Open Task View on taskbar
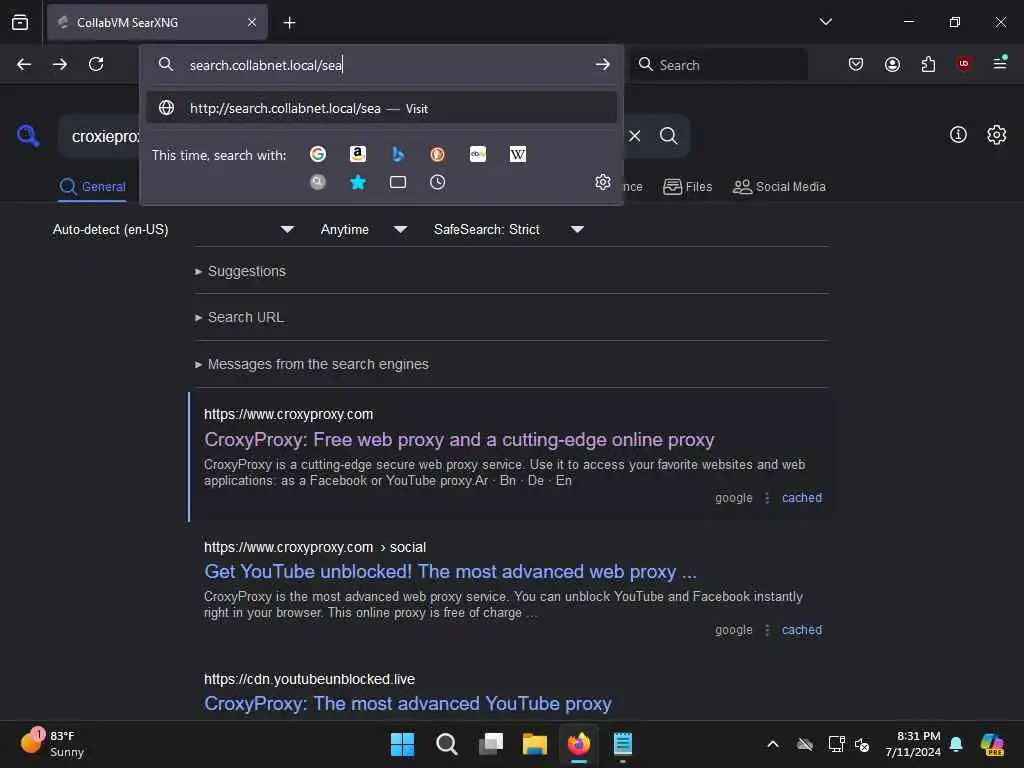The width and height of the screenshot is (1024, 768). (491, 744)
